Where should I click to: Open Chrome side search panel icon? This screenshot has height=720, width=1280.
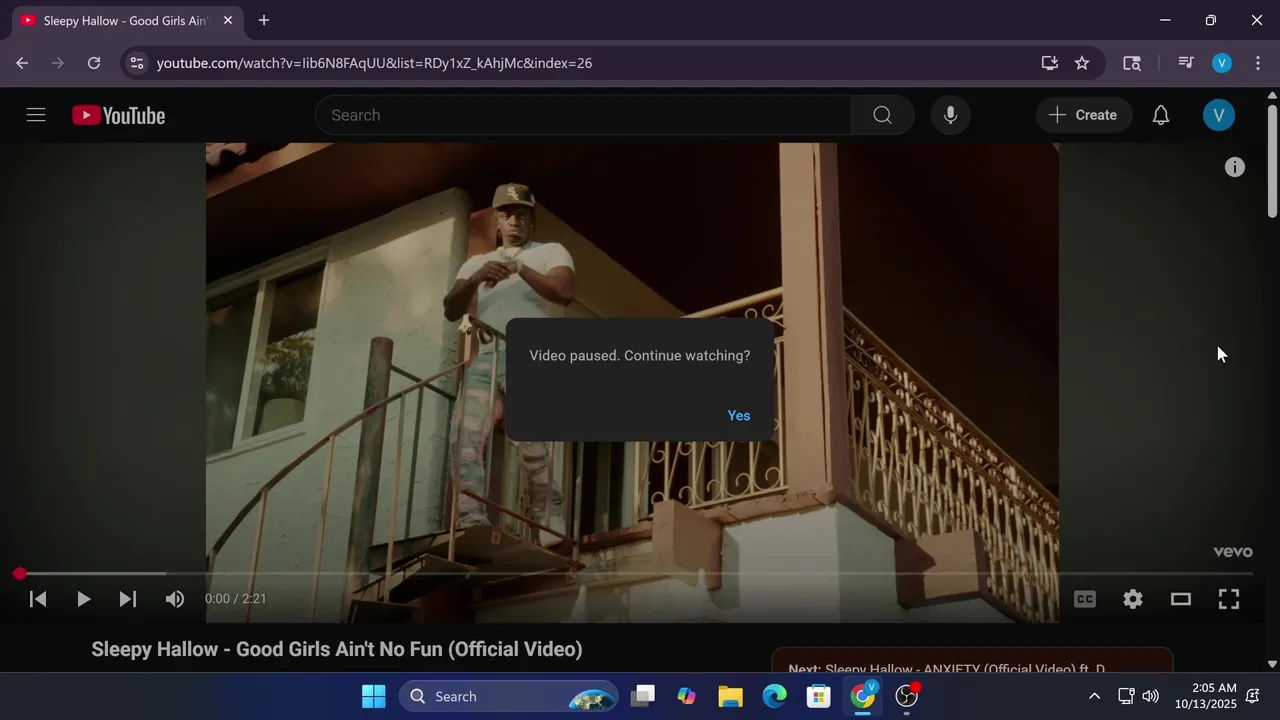coord(1132,63)
